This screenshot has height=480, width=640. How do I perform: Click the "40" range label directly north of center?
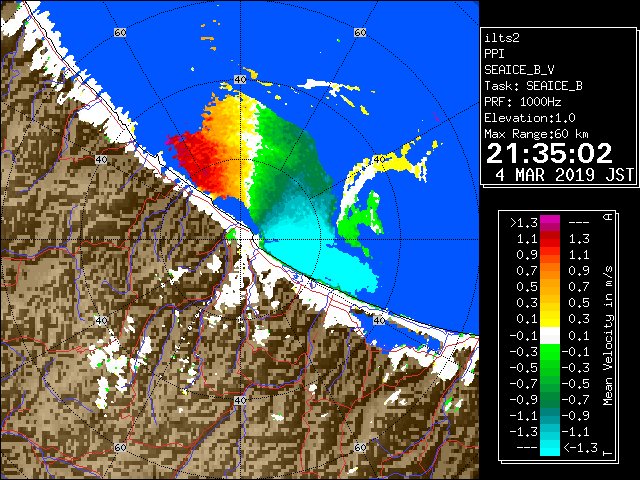click(240, 80)
